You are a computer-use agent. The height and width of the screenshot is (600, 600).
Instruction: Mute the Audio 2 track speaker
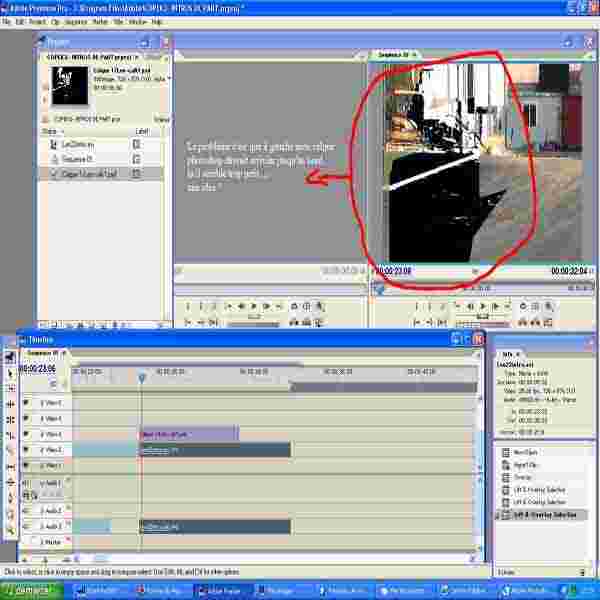coord(26,510)
